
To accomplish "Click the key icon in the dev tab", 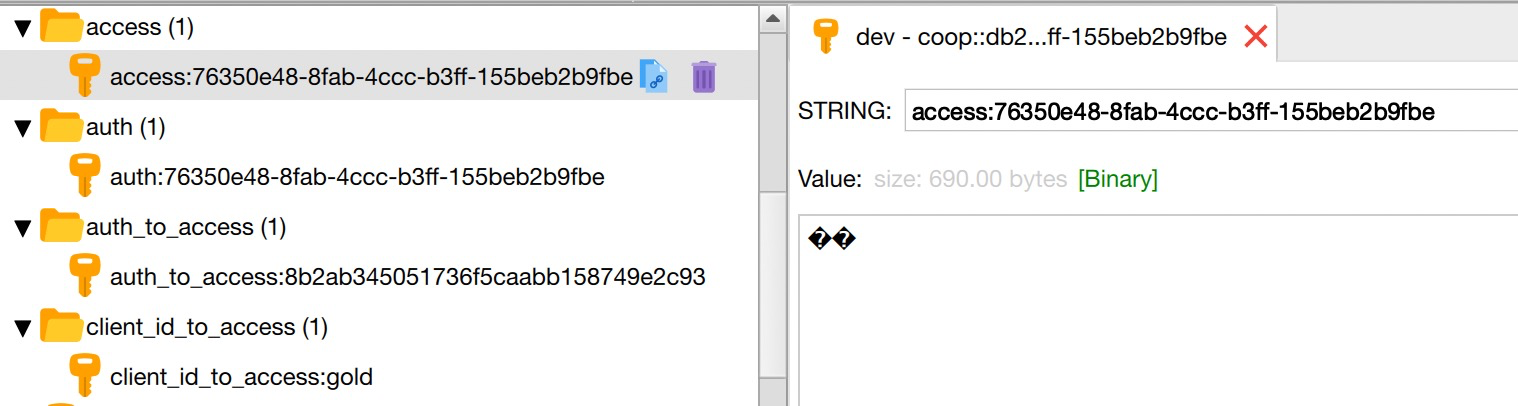I will click(825, 38).
